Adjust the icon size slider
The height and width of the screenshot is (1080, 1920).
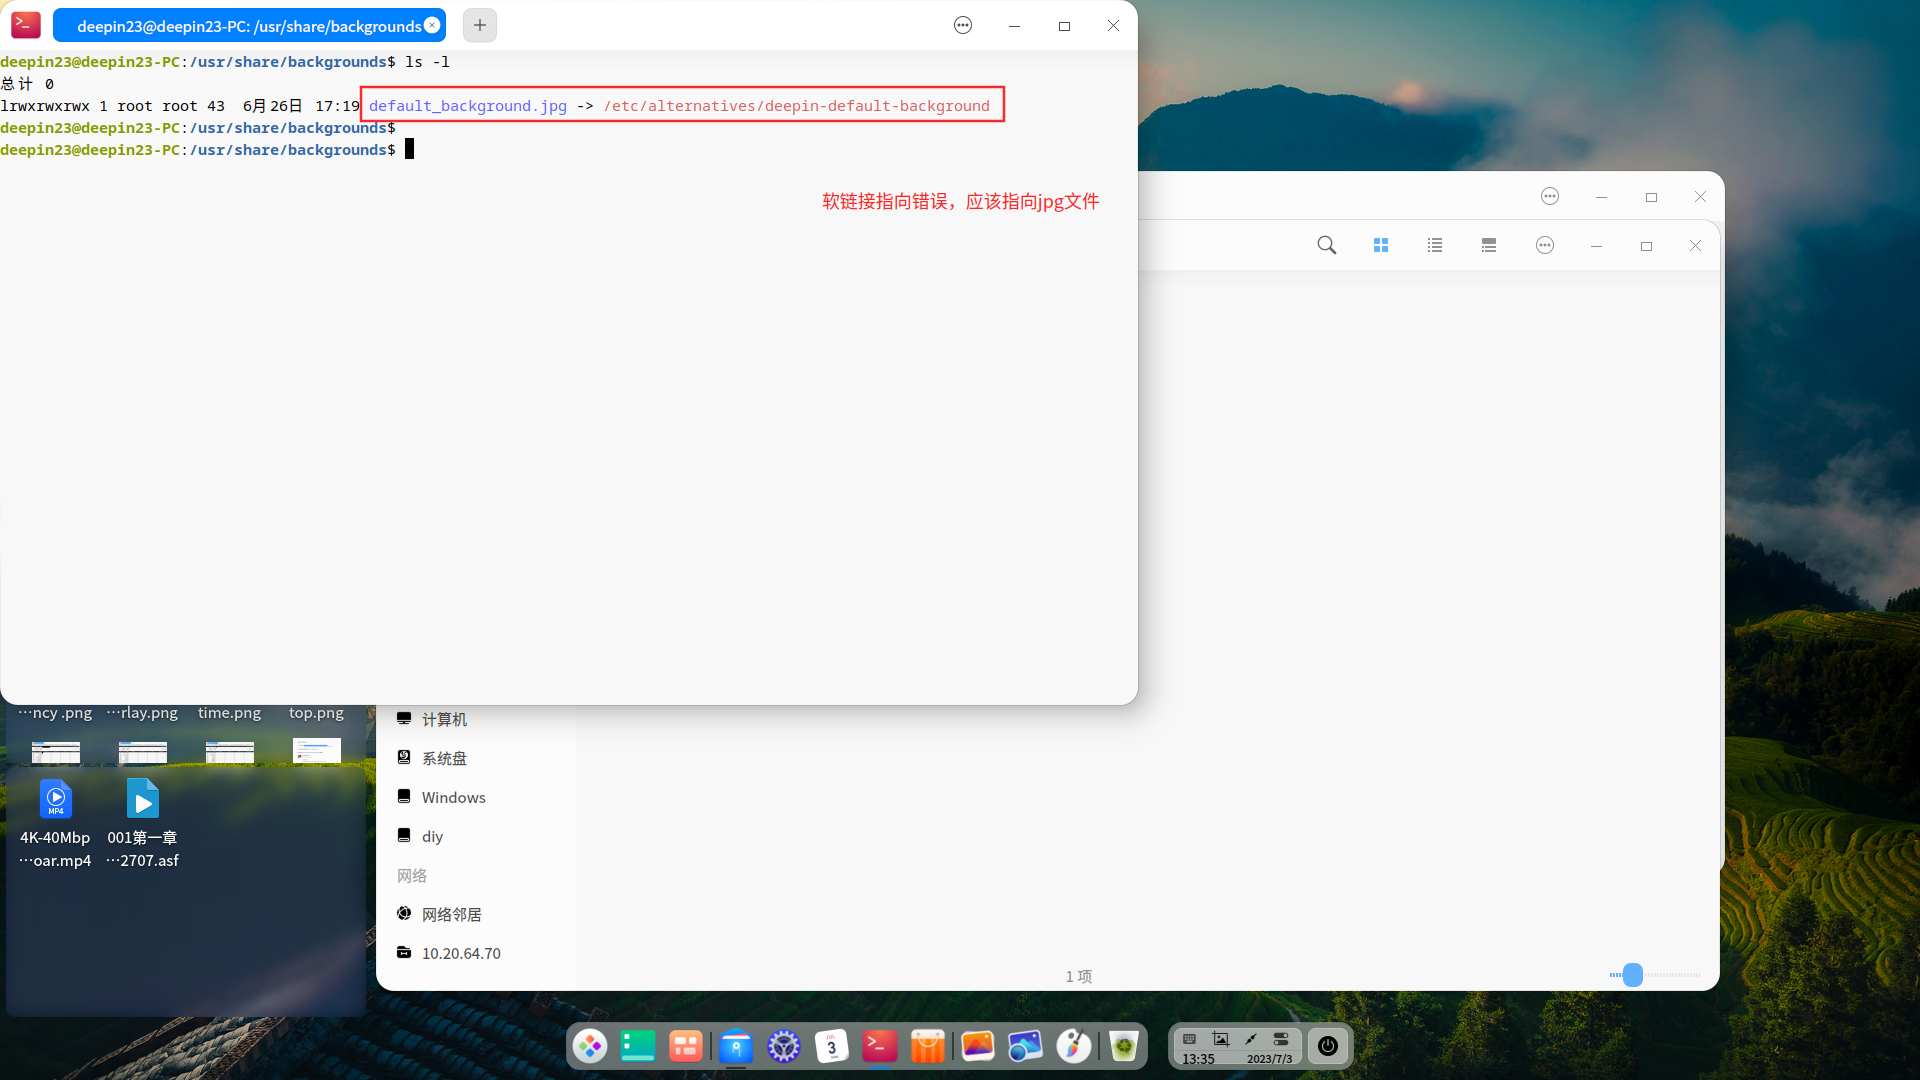(1631, 975)
